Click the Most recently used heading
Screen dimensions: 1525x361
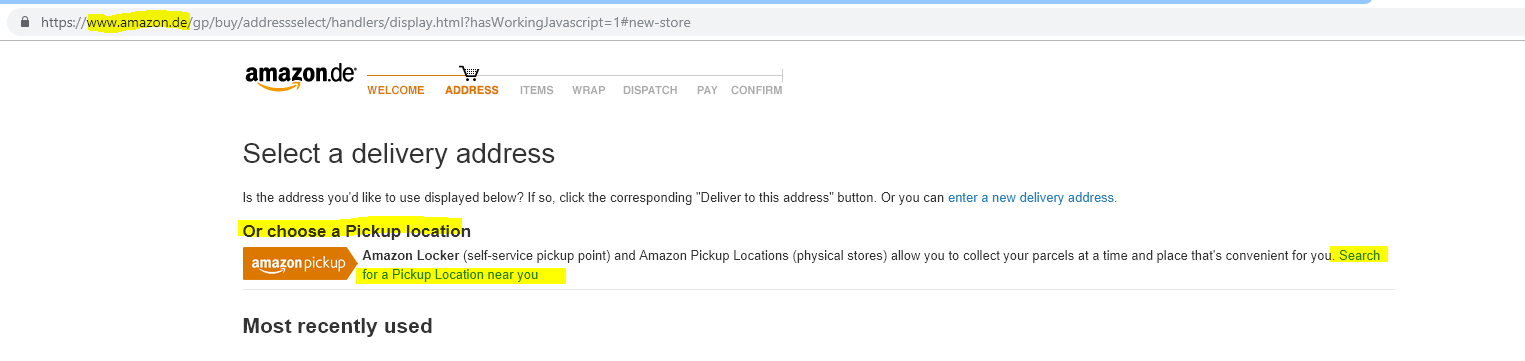[338, 326]
